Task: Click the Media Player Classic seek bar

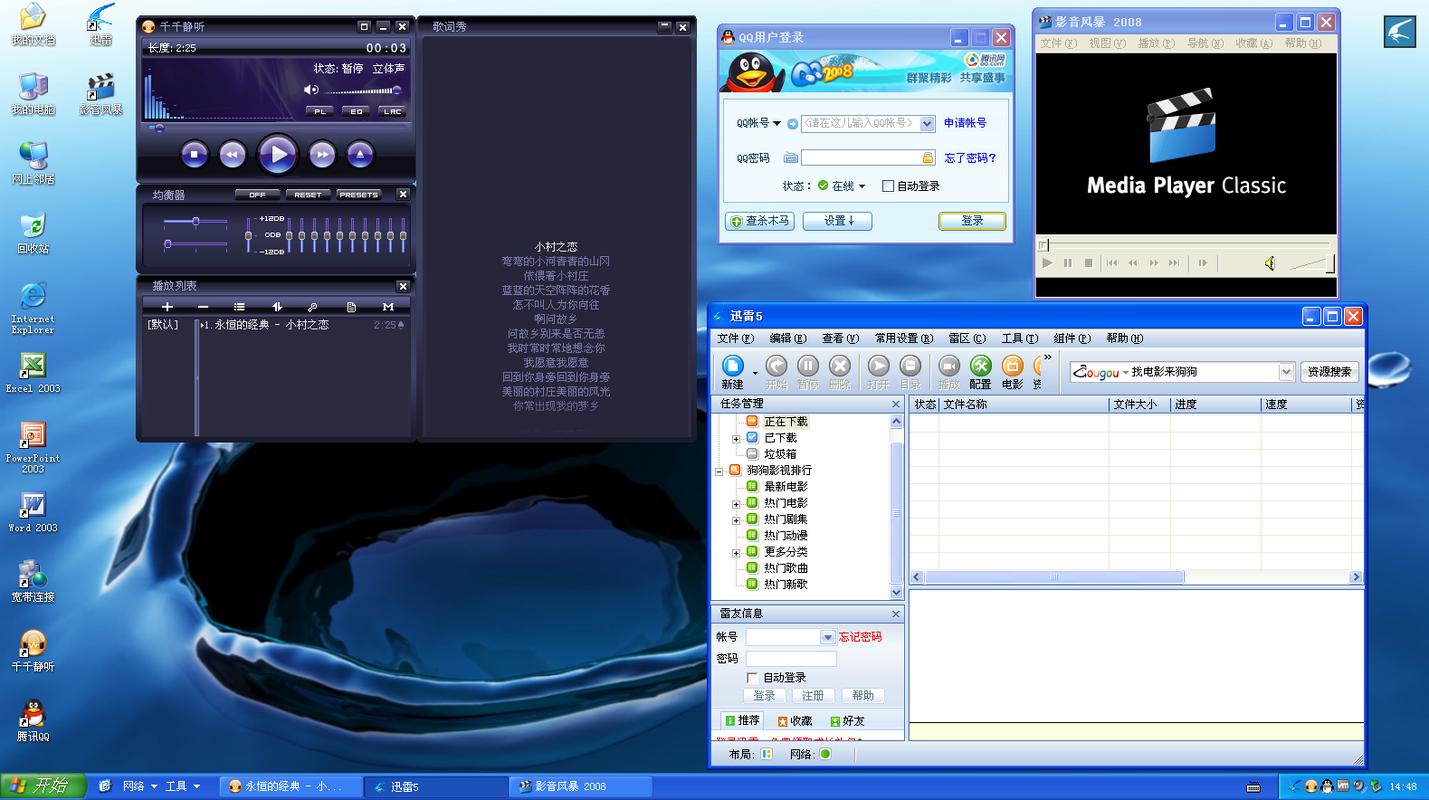Action: tap(1186, 244)
